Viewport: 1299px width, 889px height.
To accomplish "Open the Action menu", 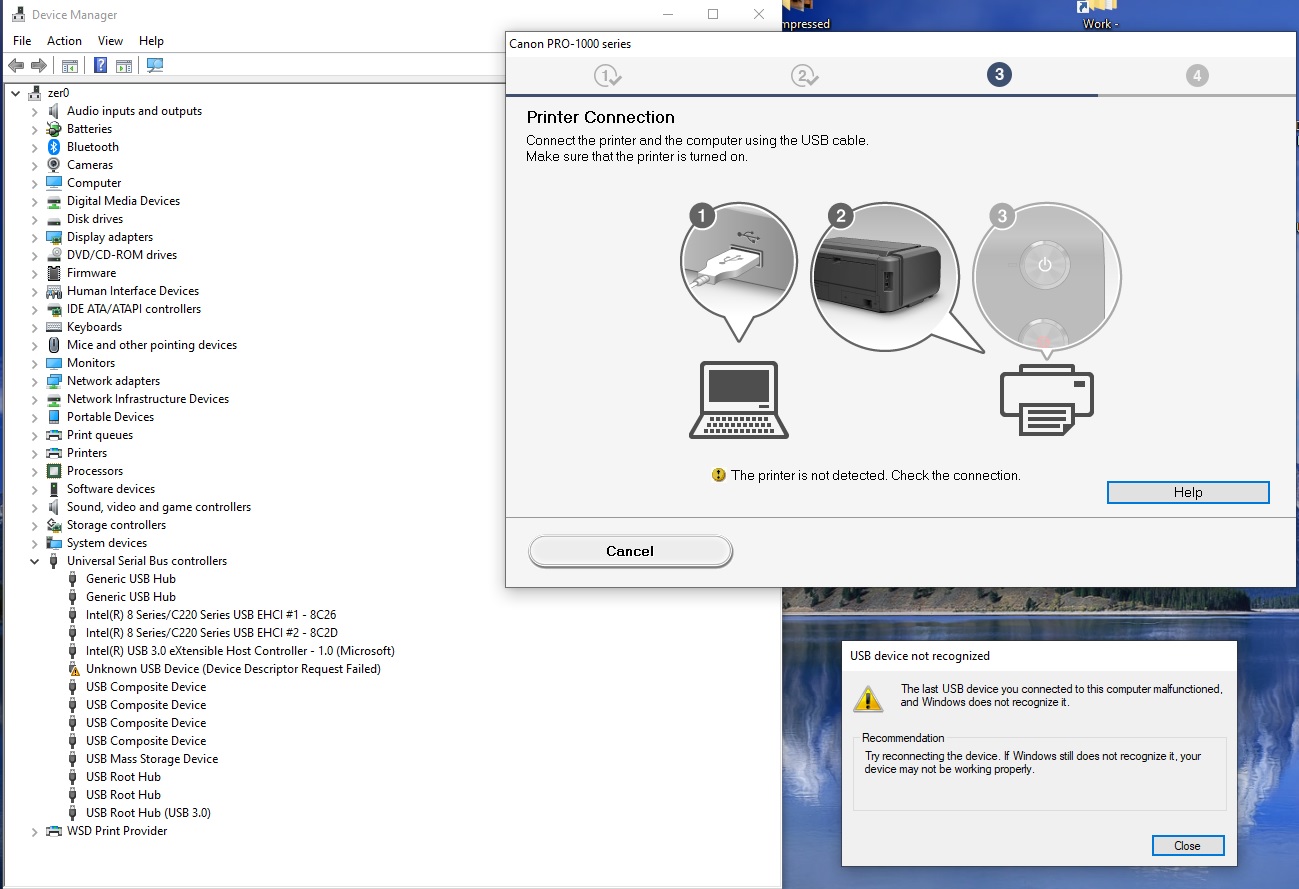I will point(64,41).
